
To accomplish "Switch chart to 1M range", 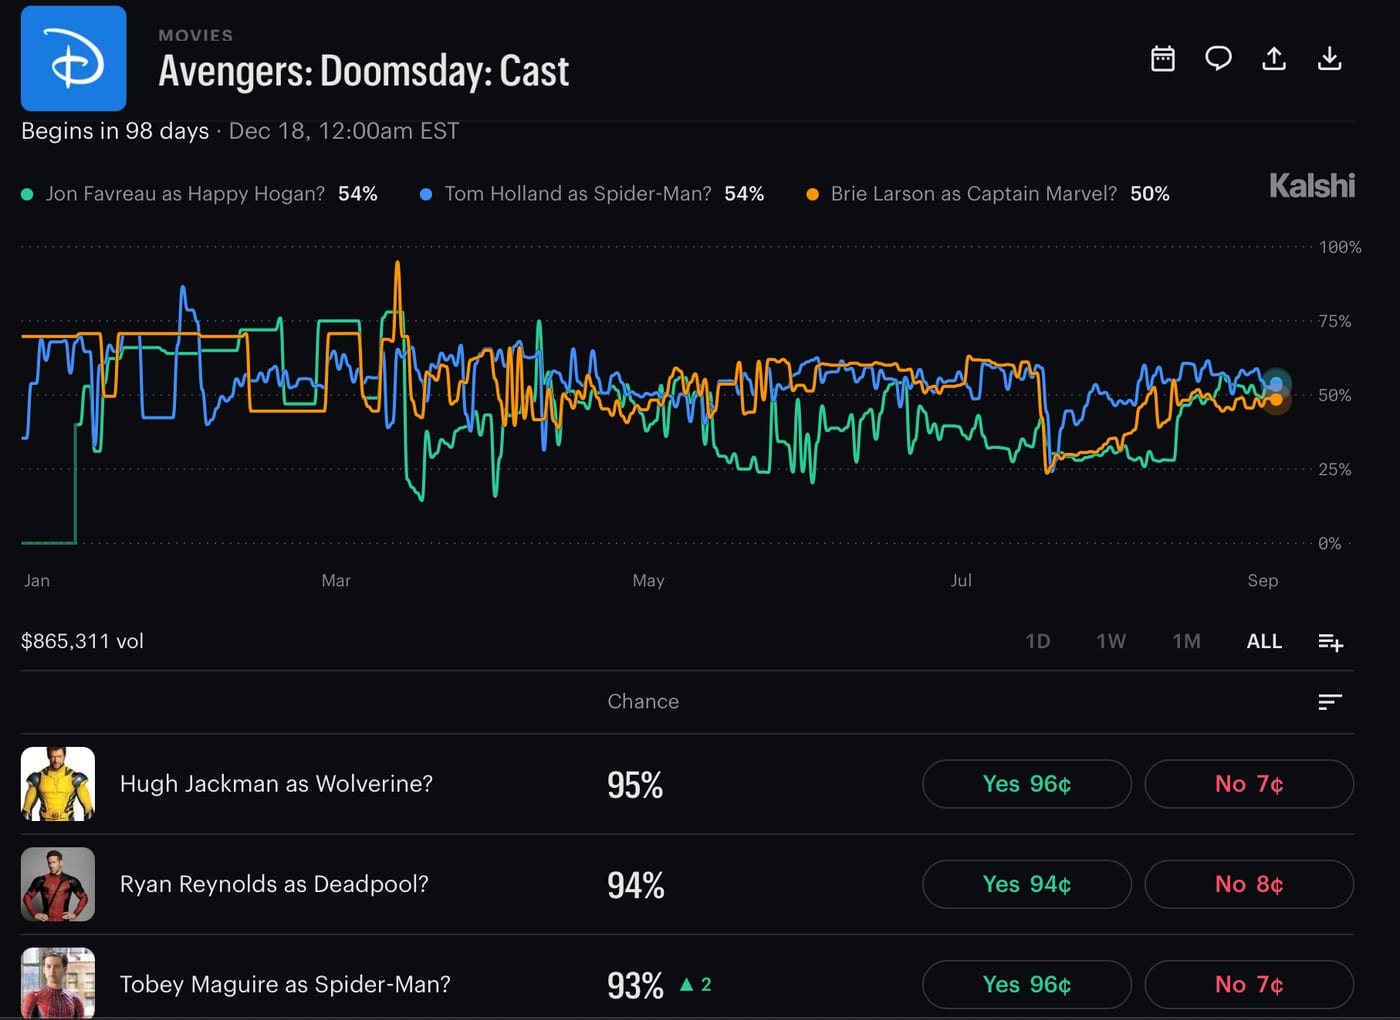I will pyautogui.click(x=1186, y=641).
